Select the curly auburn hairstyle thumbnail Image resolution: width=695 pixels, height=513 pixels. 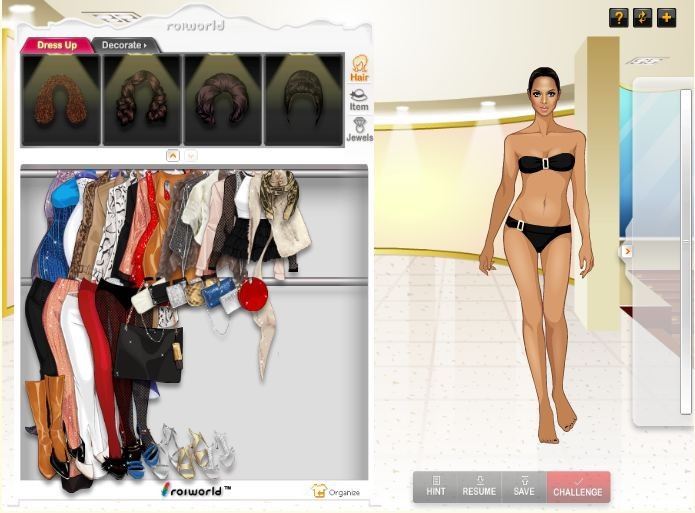(61, 101)
